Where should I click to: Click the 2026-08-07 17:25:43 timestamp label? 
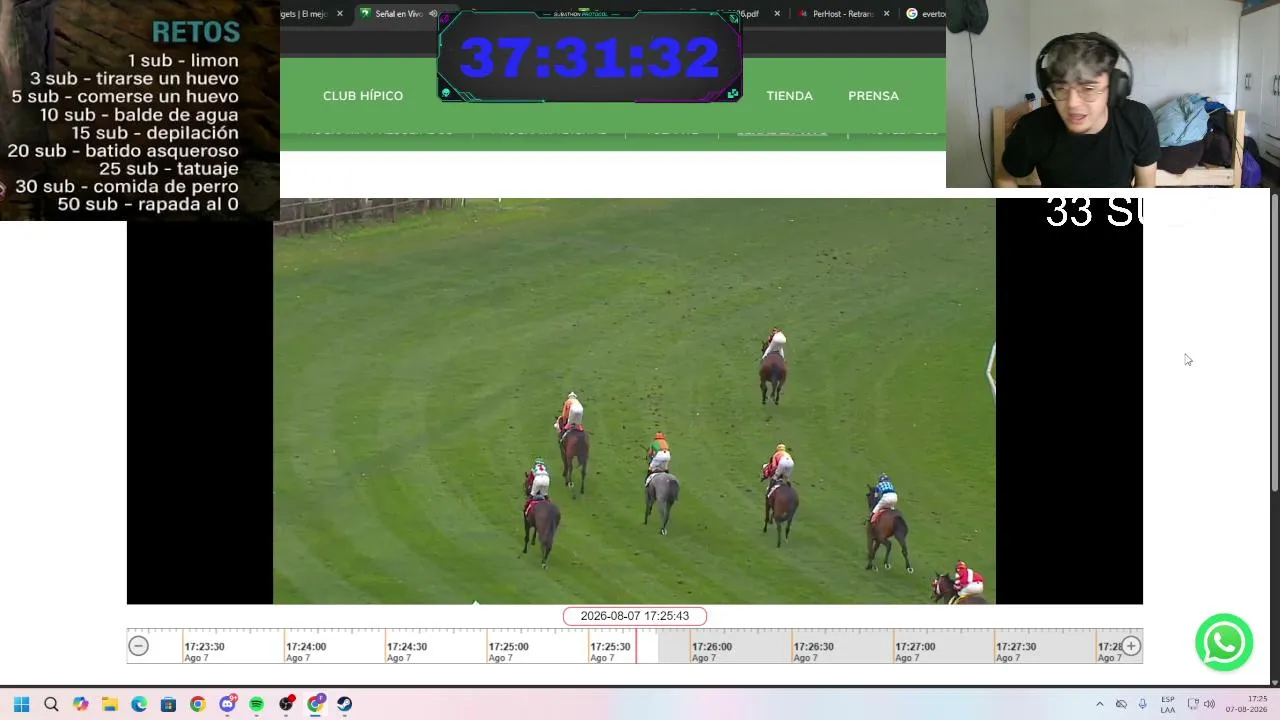point(635,616)
